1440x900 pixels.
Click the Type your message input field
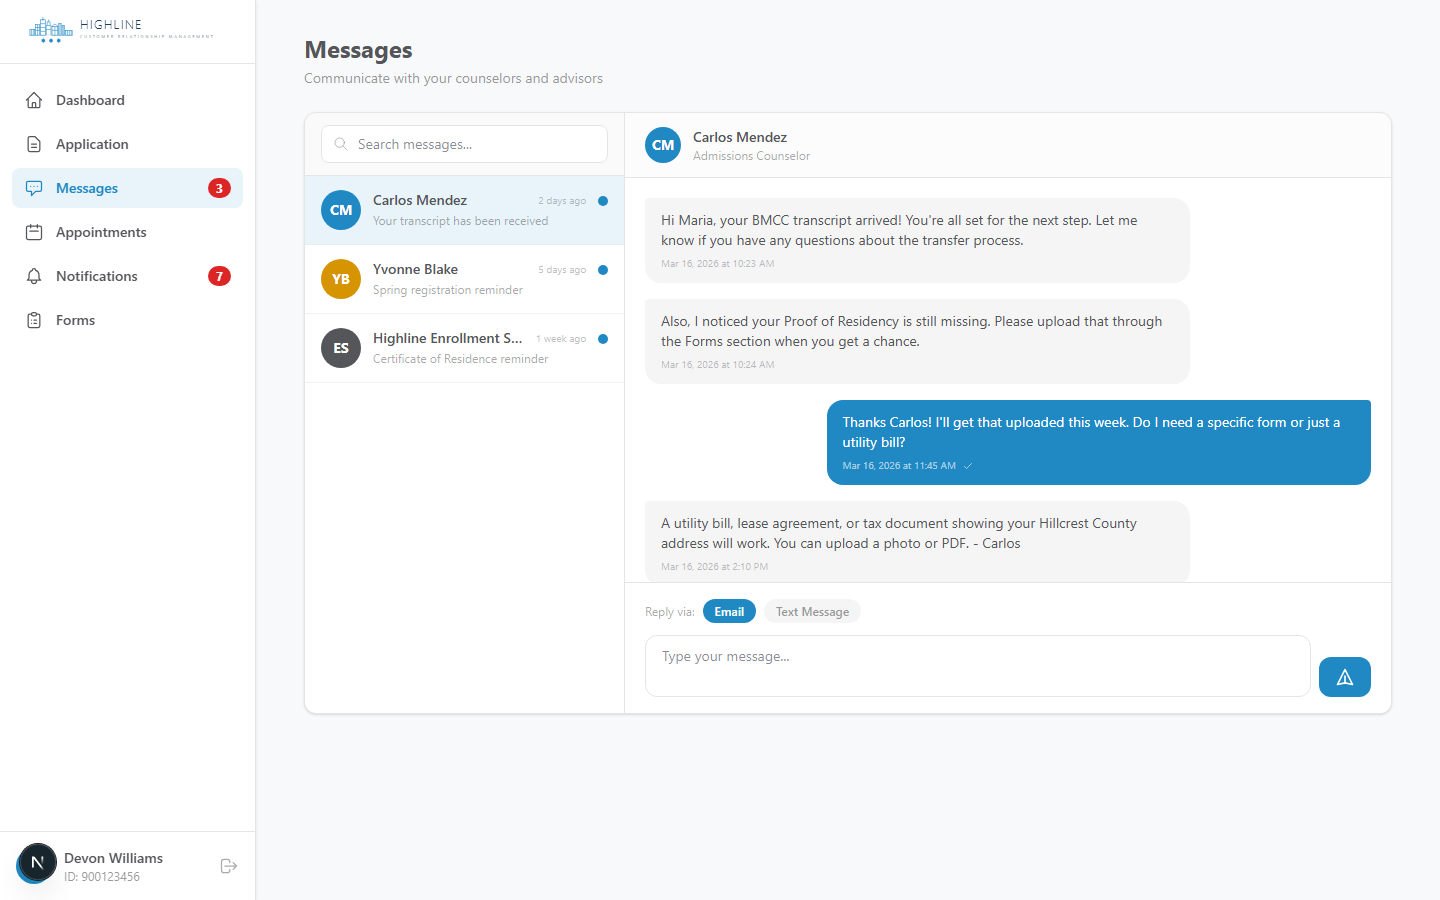pos(977,666)
